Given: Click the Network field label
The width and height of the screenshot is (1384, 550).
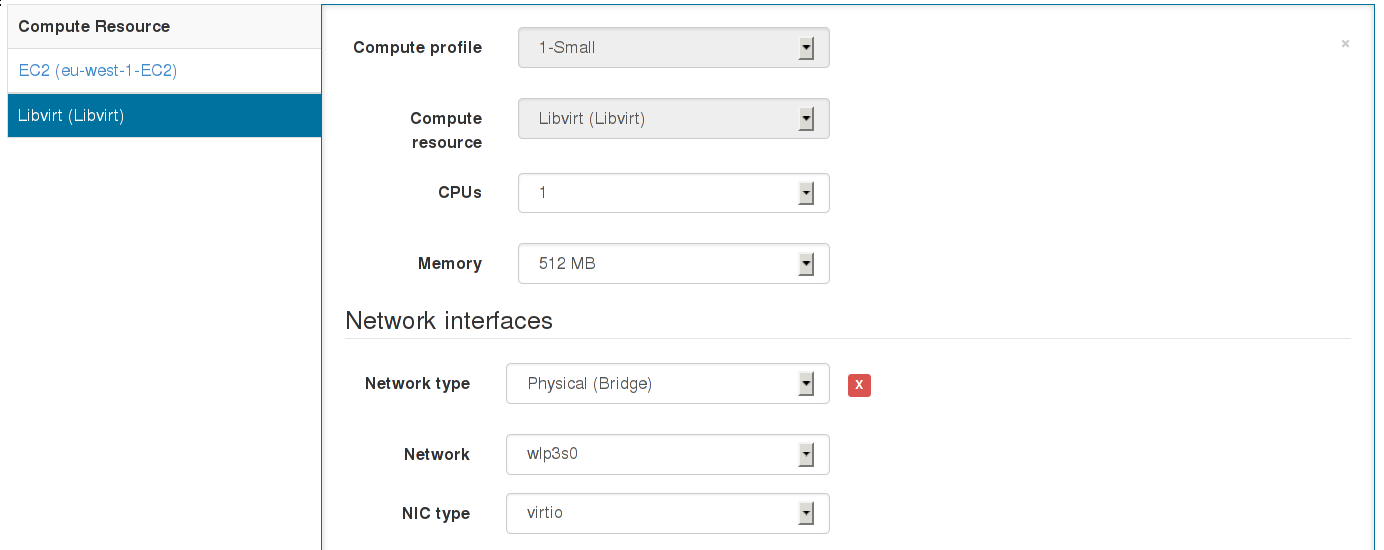Looking at the screenshot, I should tap(436, 454).
